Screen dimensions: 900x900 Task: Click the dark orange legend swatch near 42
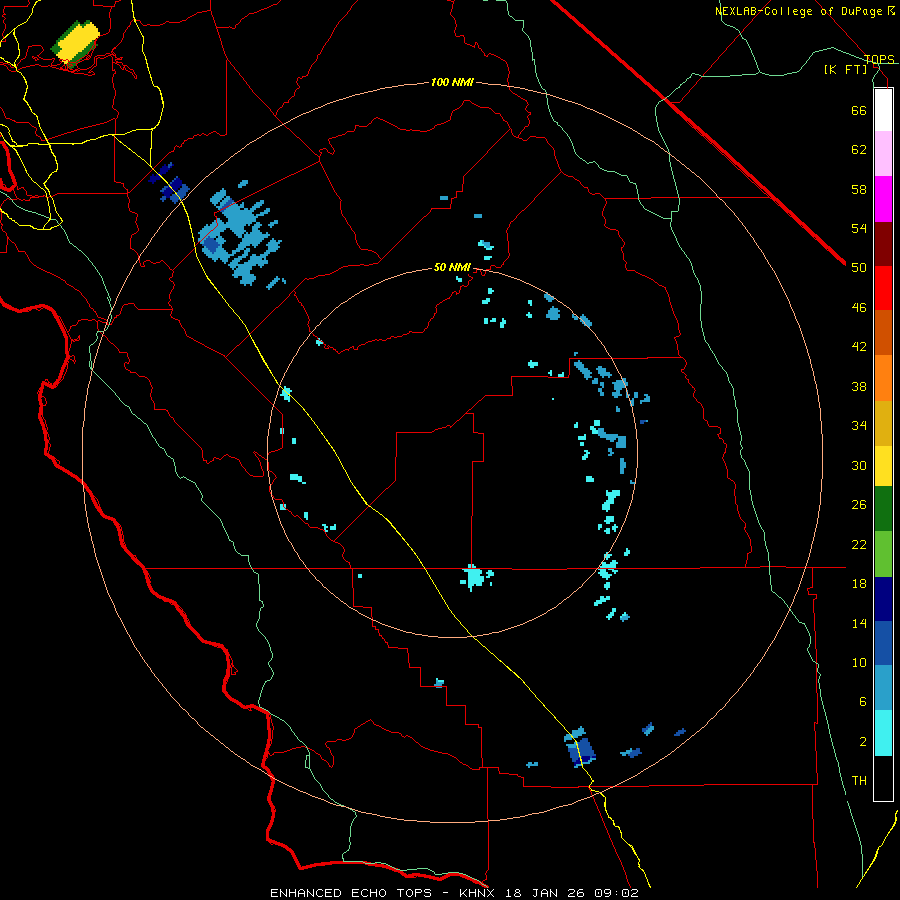pyautogui.click(x=883, y=333)
